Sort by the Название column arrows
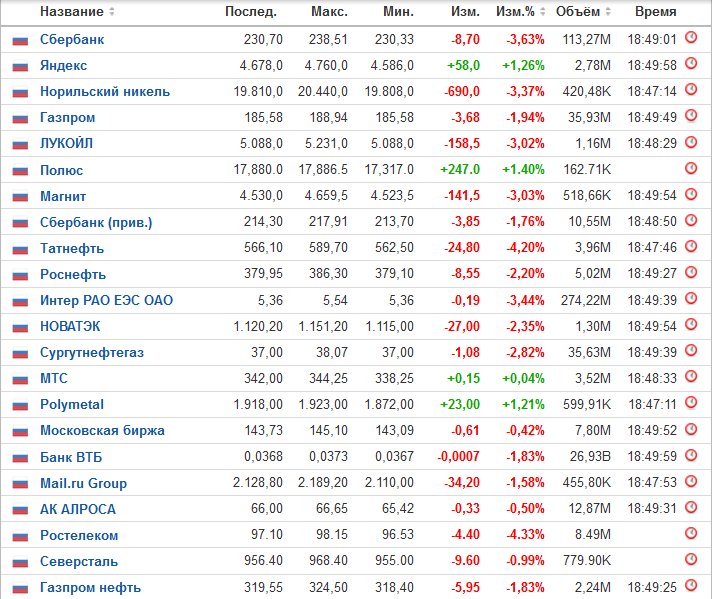The image size is (712, 599). pyautogui.click(x=112, y=12)
